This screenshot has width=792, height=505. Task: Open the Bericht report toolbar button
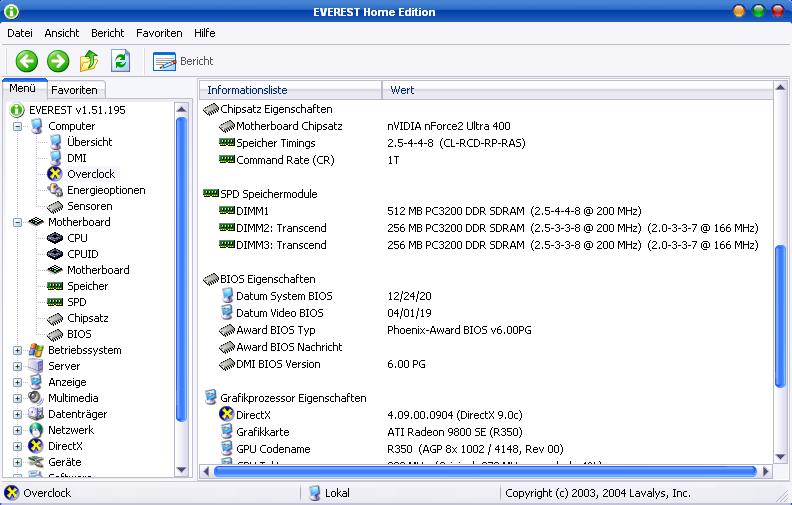183,61
